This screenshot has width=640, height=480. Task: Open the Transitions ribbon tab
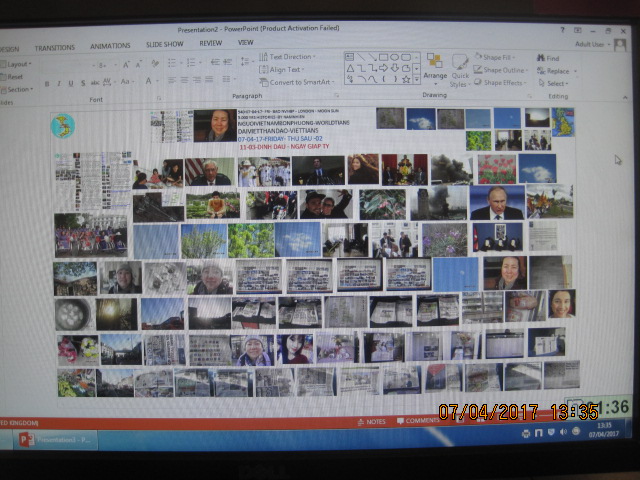[55, 48]
